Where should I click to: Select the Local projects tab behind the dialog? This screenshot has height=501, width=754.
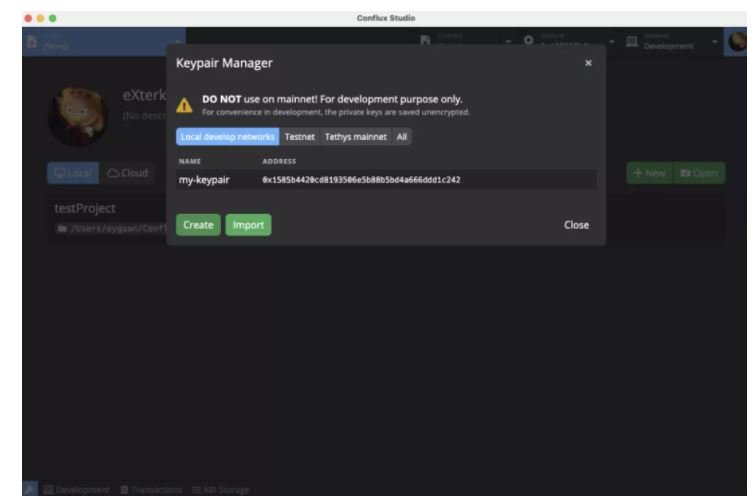73,173
